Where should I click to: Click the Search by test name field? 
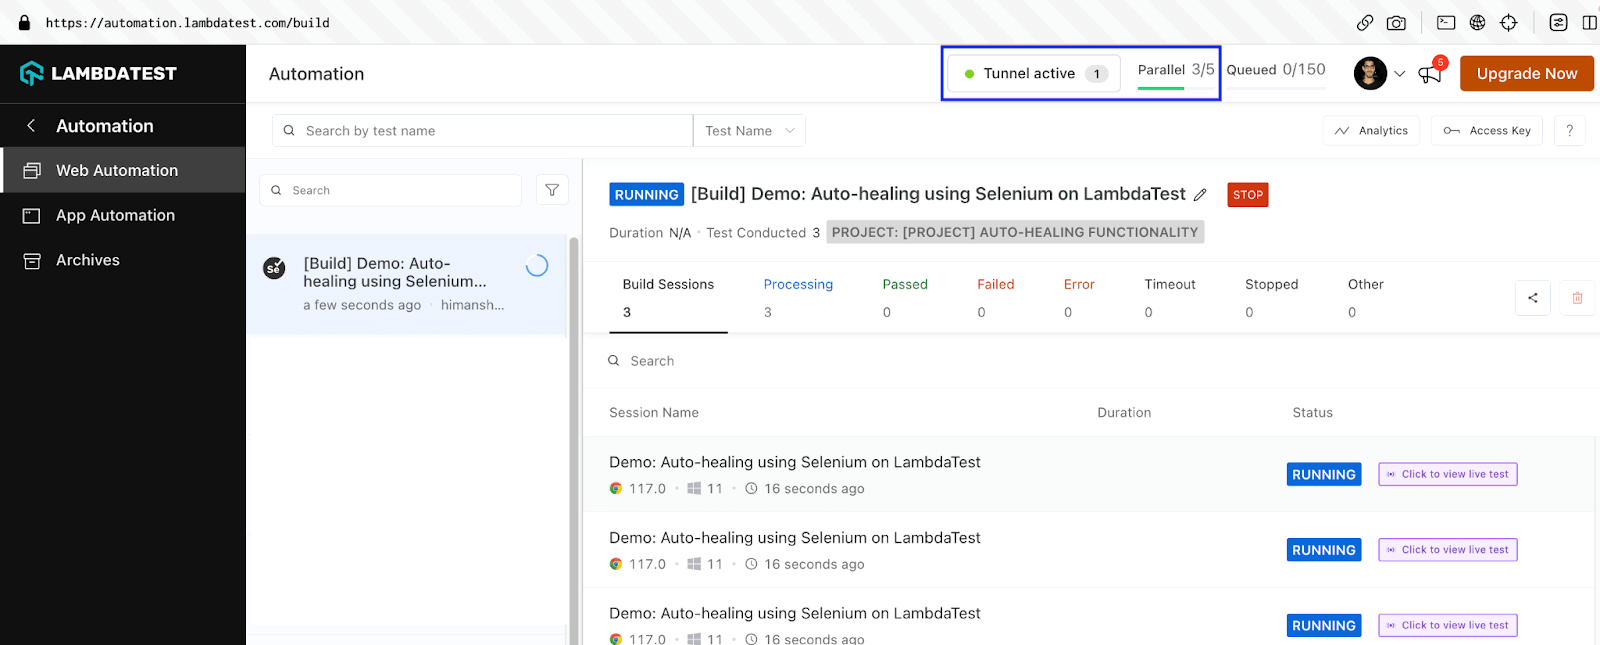(x=482, y=131)
